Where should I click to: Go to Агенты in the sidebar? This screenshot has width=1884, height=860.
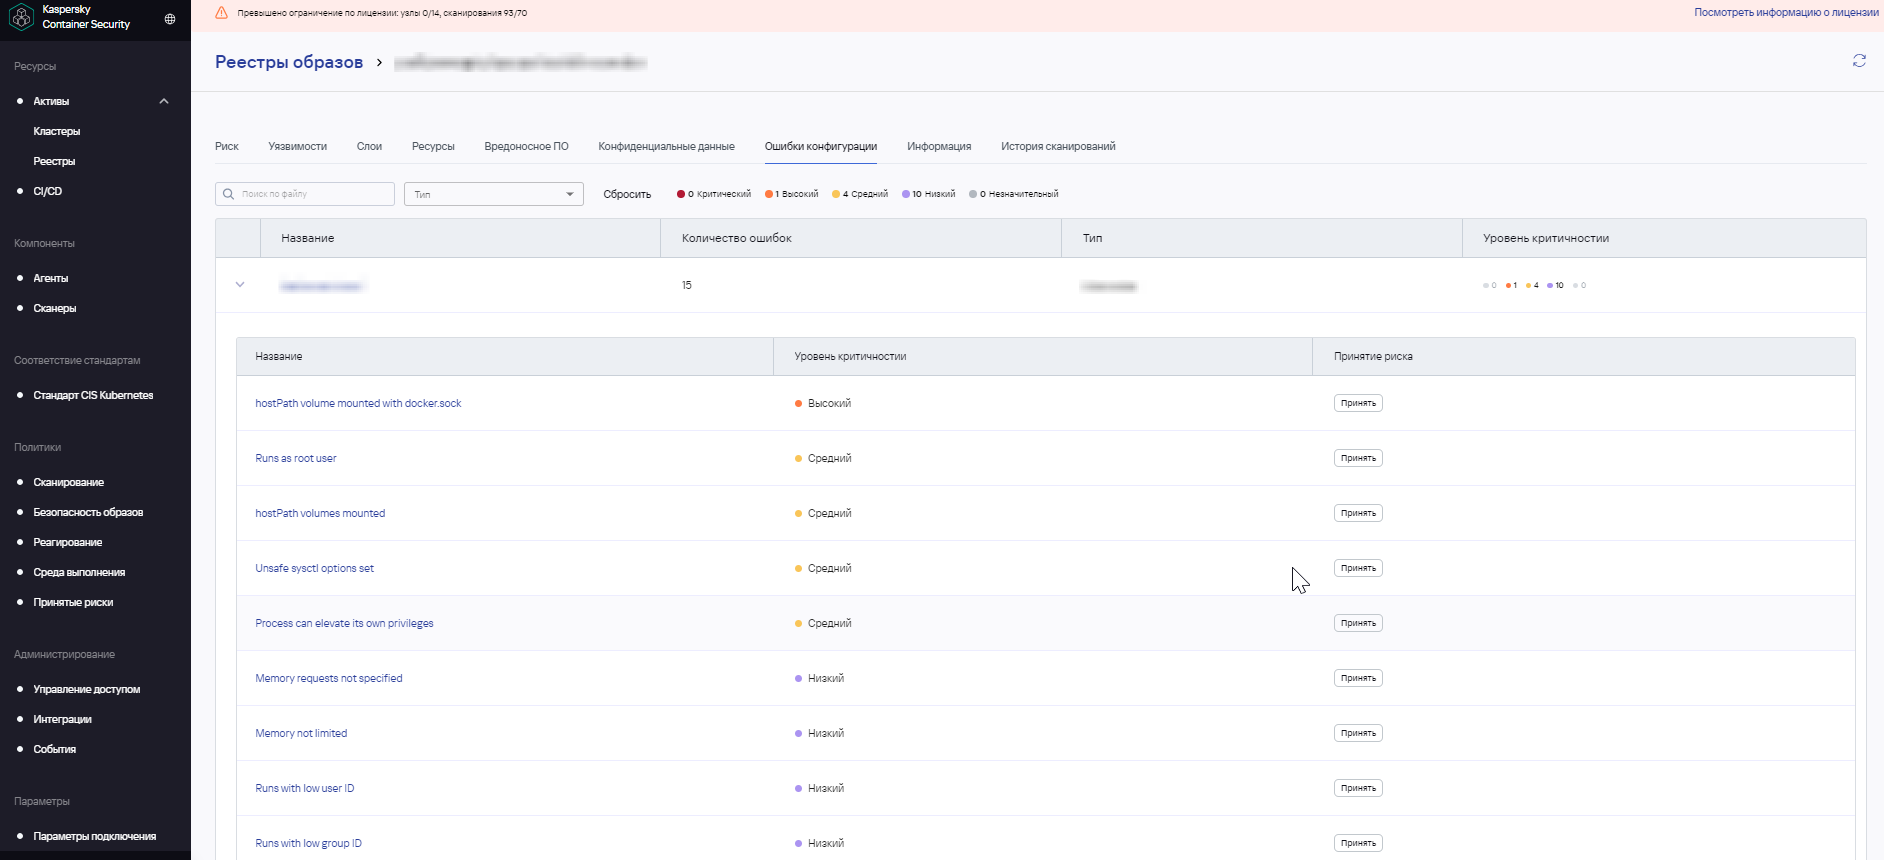[x=51, y=278]
